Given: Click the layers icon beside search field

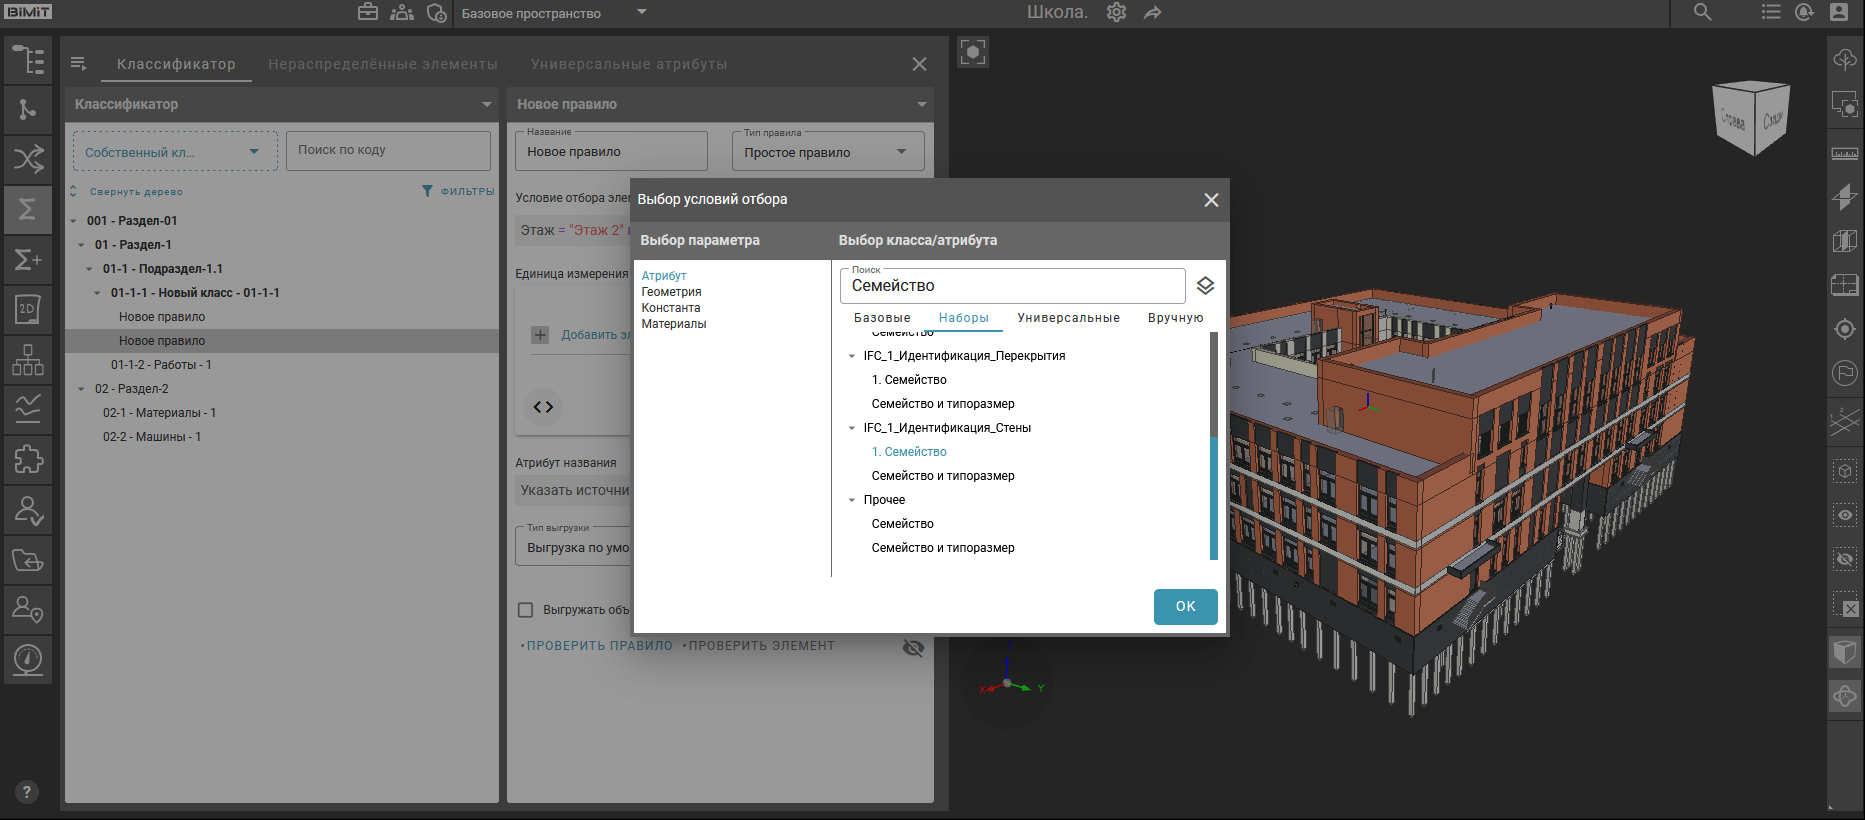Looking at the screenshot, I should tap(1205, 286).
